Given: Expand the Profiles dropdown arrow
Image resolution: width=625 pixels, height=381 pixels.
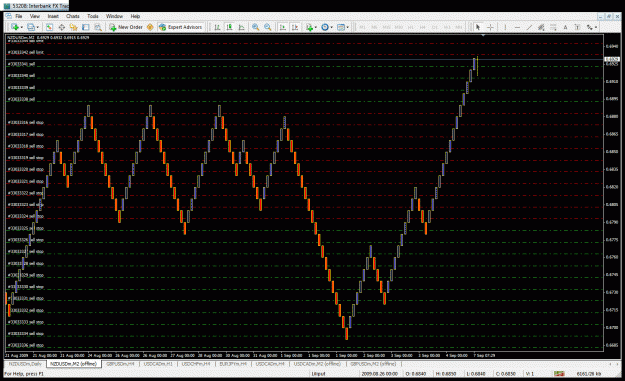Looking at the screenshot, I should 37,27.
